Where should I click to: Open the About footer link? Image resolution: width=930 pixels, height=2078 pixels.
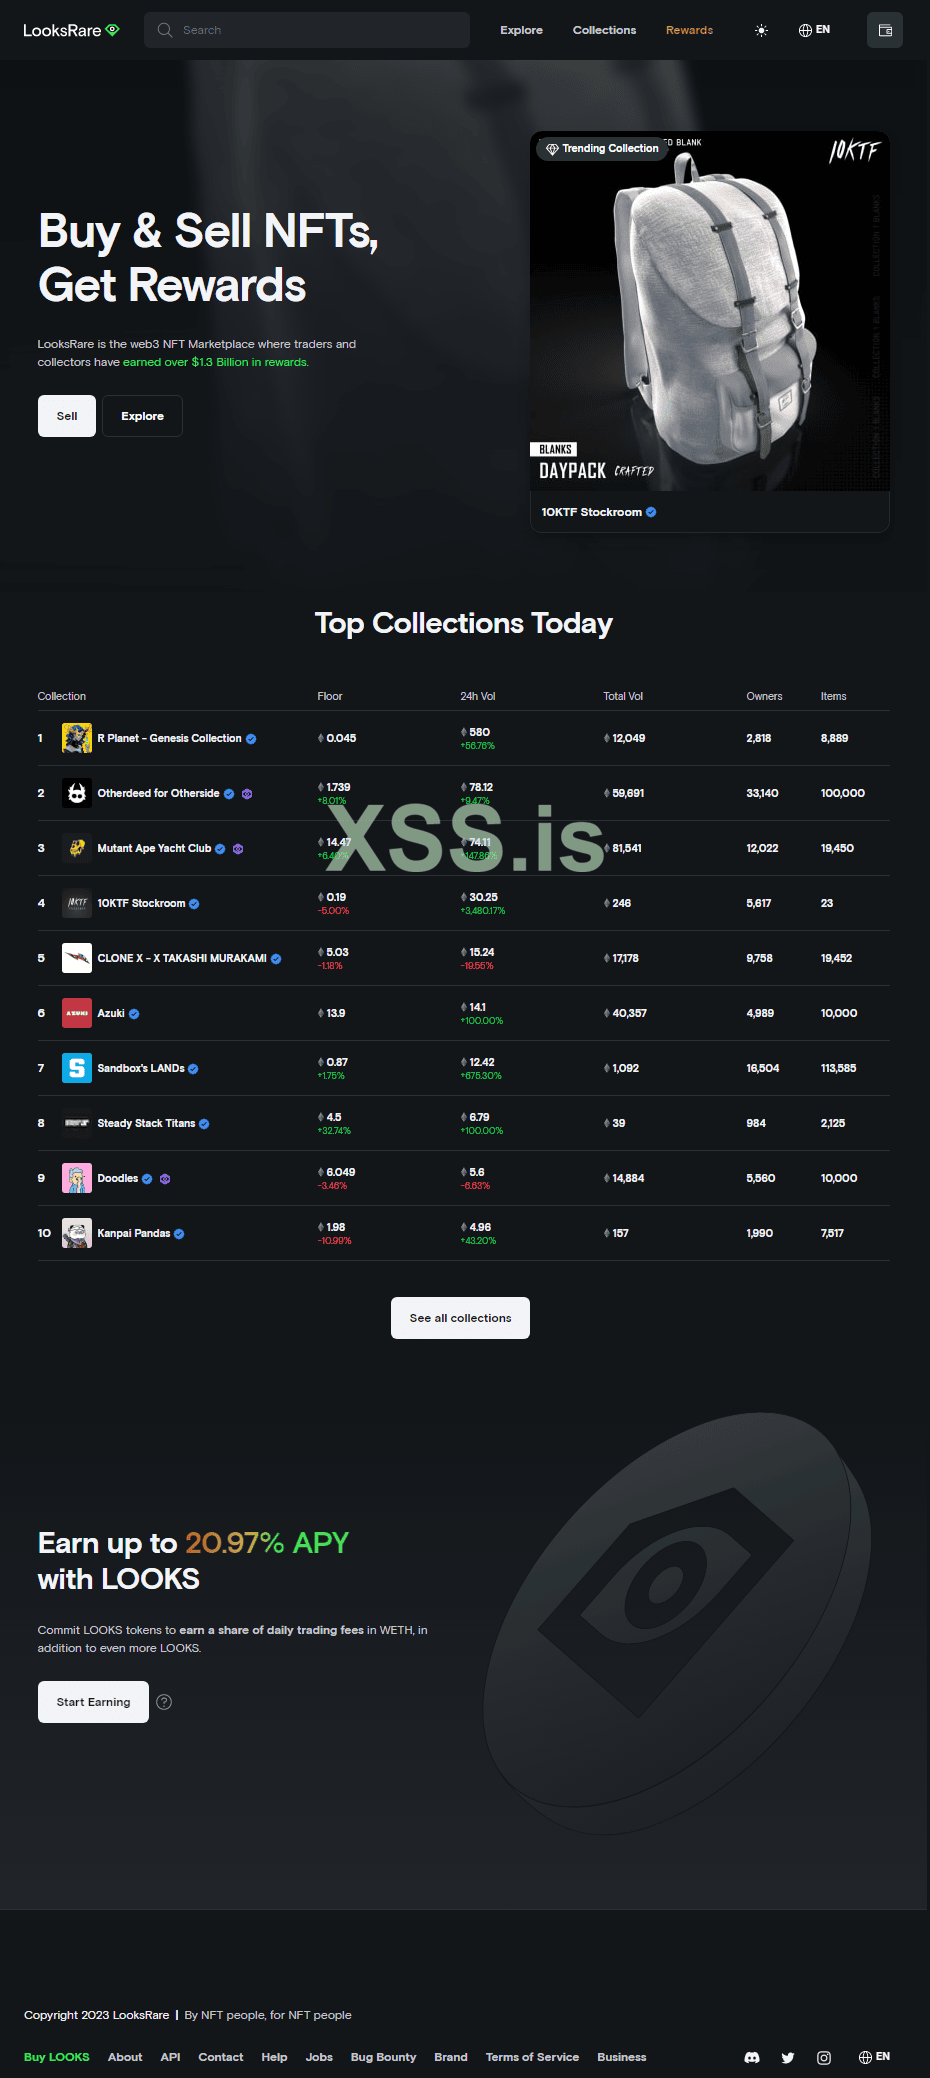pyautogui.click(x=125, y=2057)
